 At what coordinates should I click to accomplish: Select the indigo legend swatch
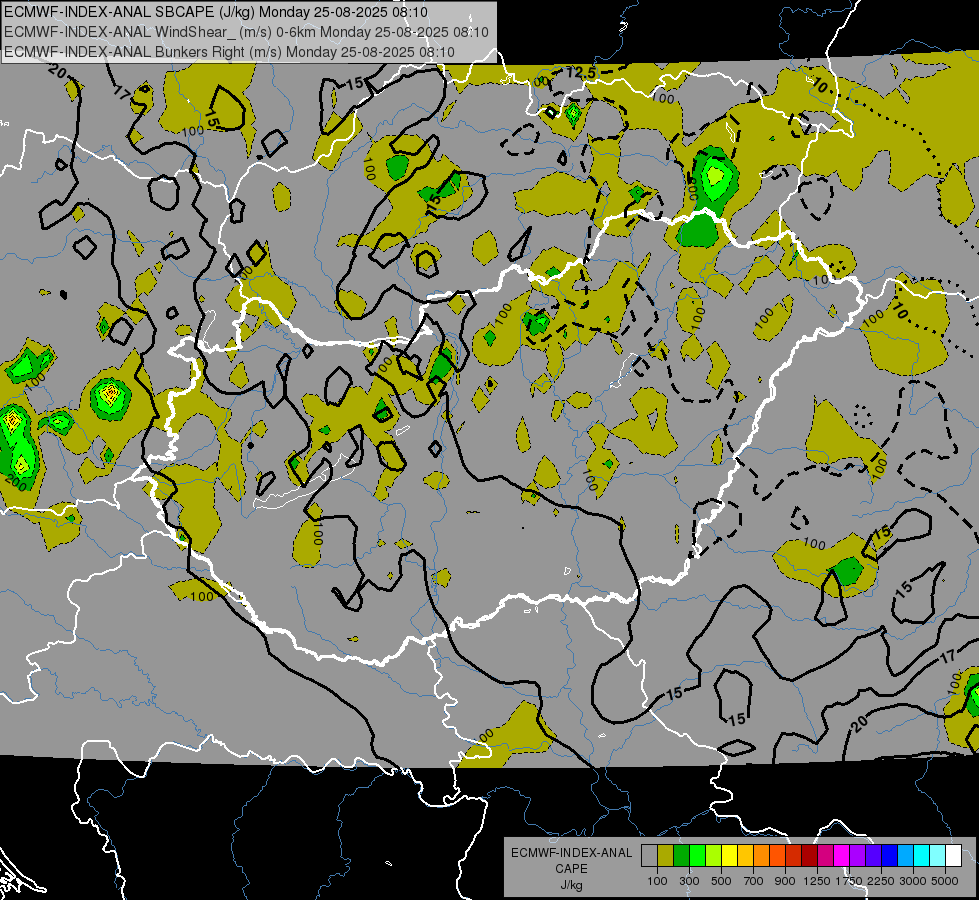(x=873, y=855)
